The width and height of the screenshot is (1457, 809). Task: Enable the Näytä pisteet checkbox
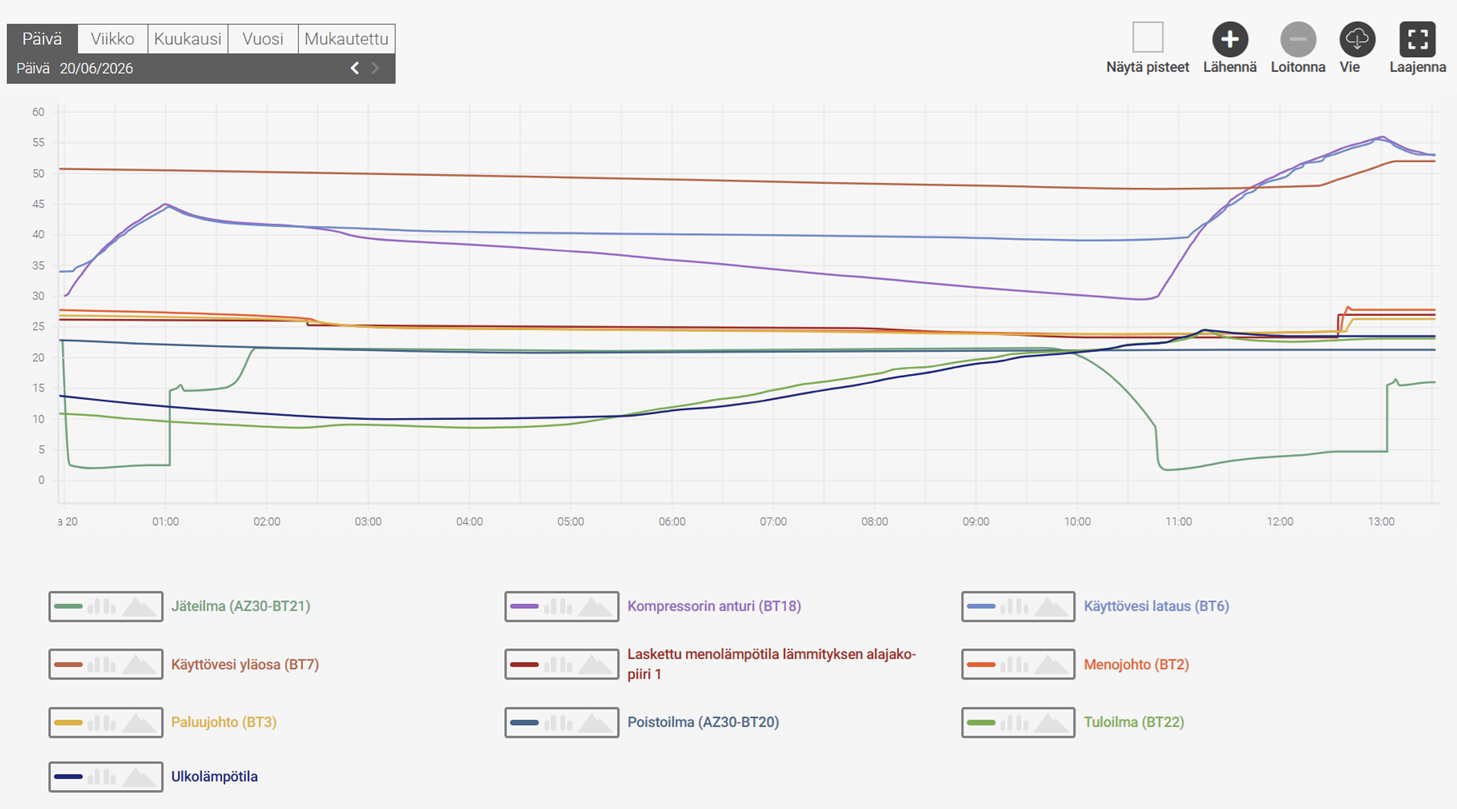pos(1148,38)
